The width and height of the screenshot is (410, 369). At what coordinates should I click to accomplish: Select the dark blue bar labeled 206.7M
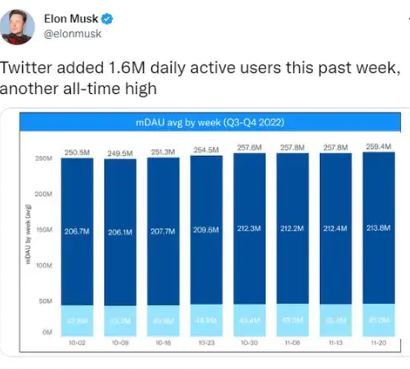[77, 231]
